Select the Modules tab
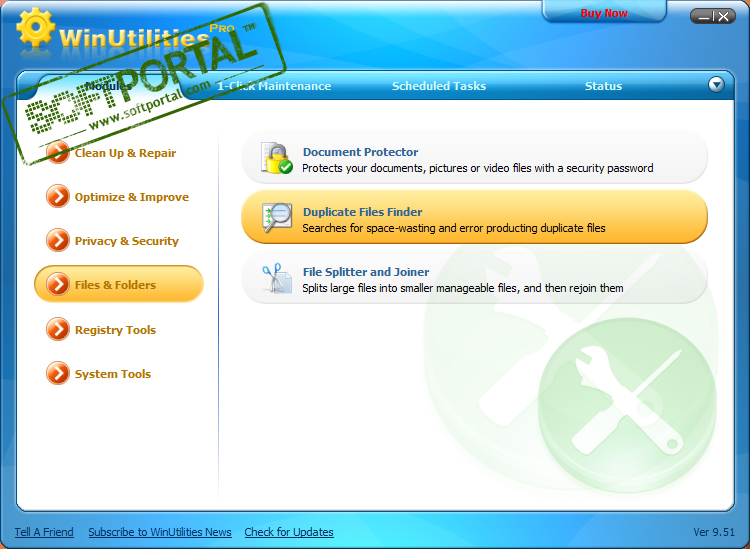The height and width of the screenshot is (549, 750). click(x=109, y=86)
